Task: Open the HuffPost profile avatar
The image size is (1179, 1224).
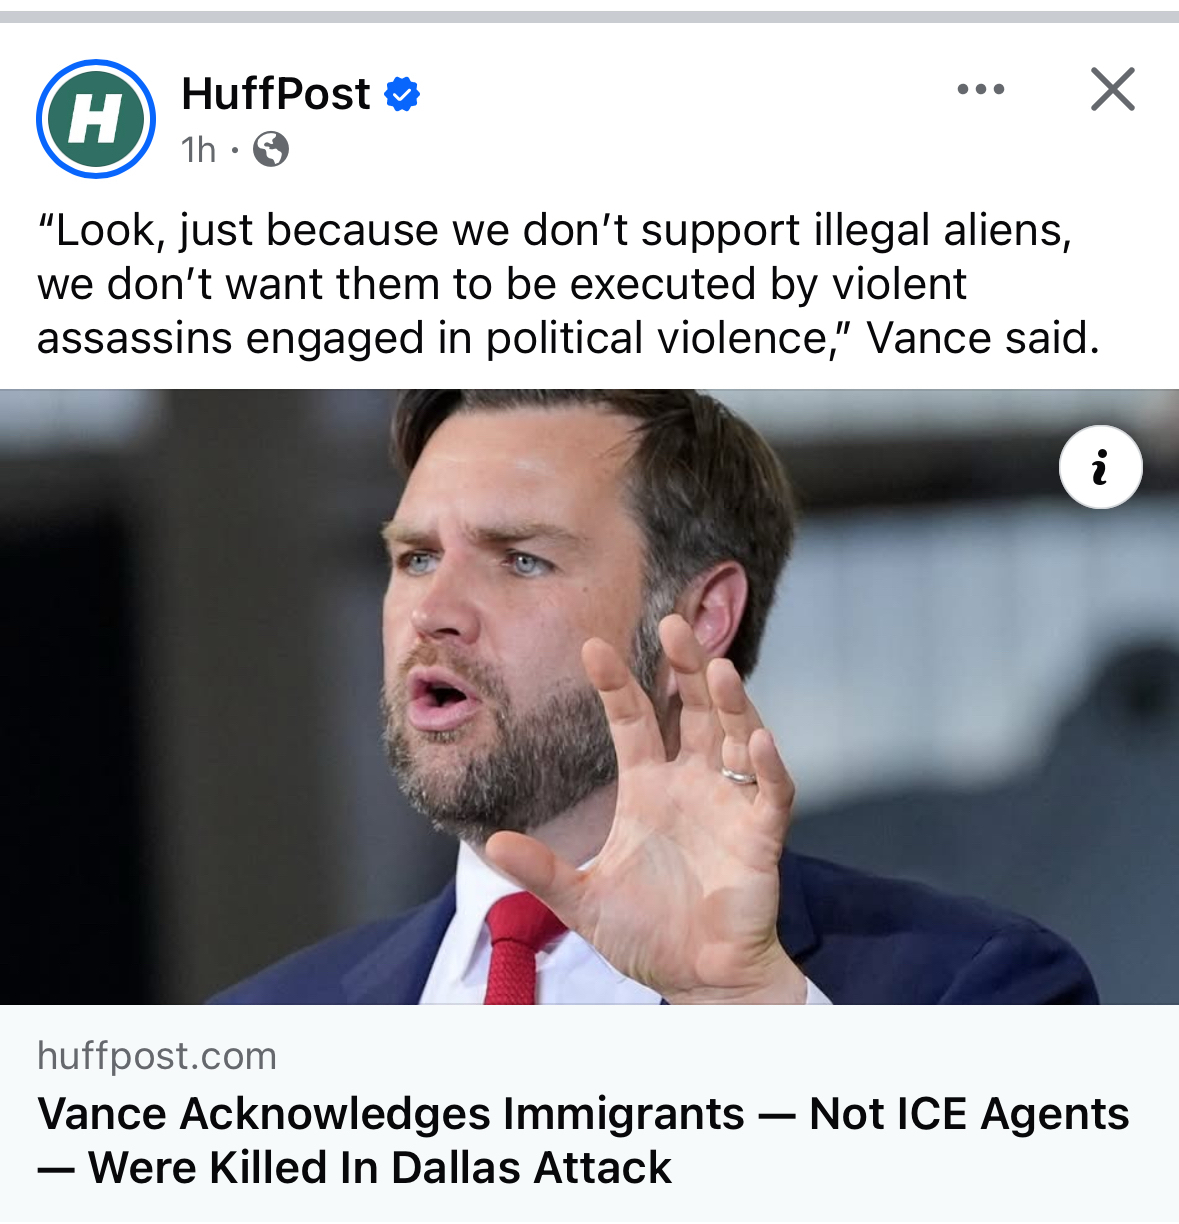Action: (96, 119)
